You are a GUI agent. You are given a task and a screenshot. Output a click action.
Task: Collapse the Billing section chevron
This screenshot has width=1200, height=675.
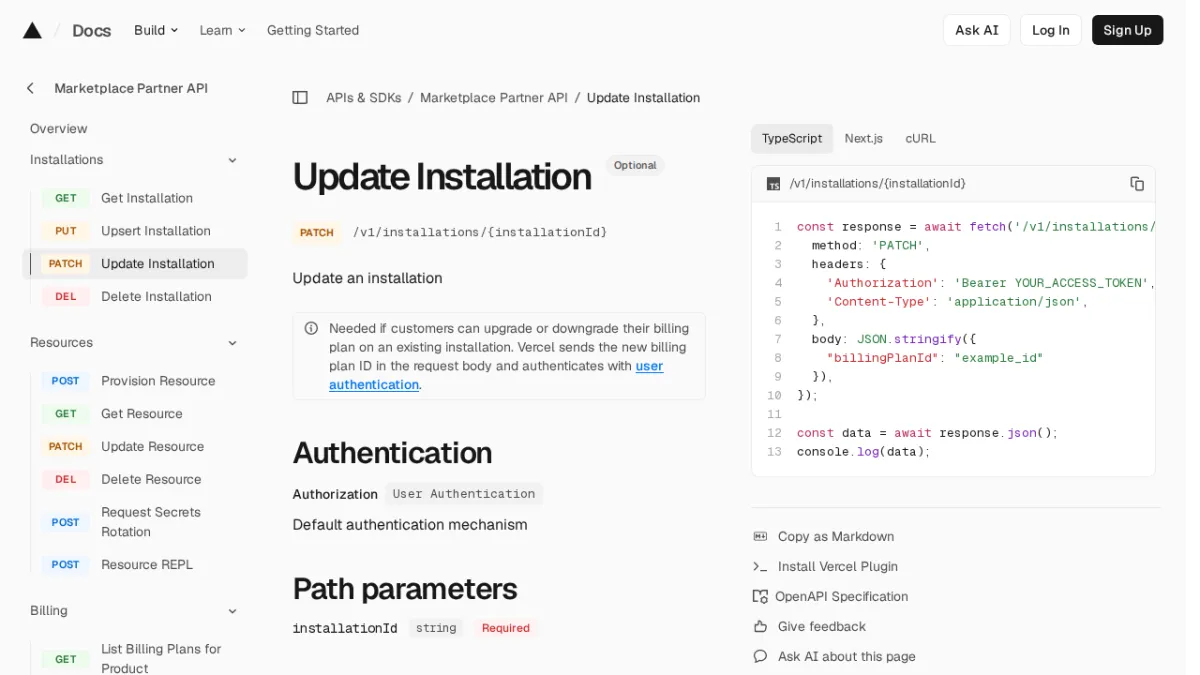232,611
